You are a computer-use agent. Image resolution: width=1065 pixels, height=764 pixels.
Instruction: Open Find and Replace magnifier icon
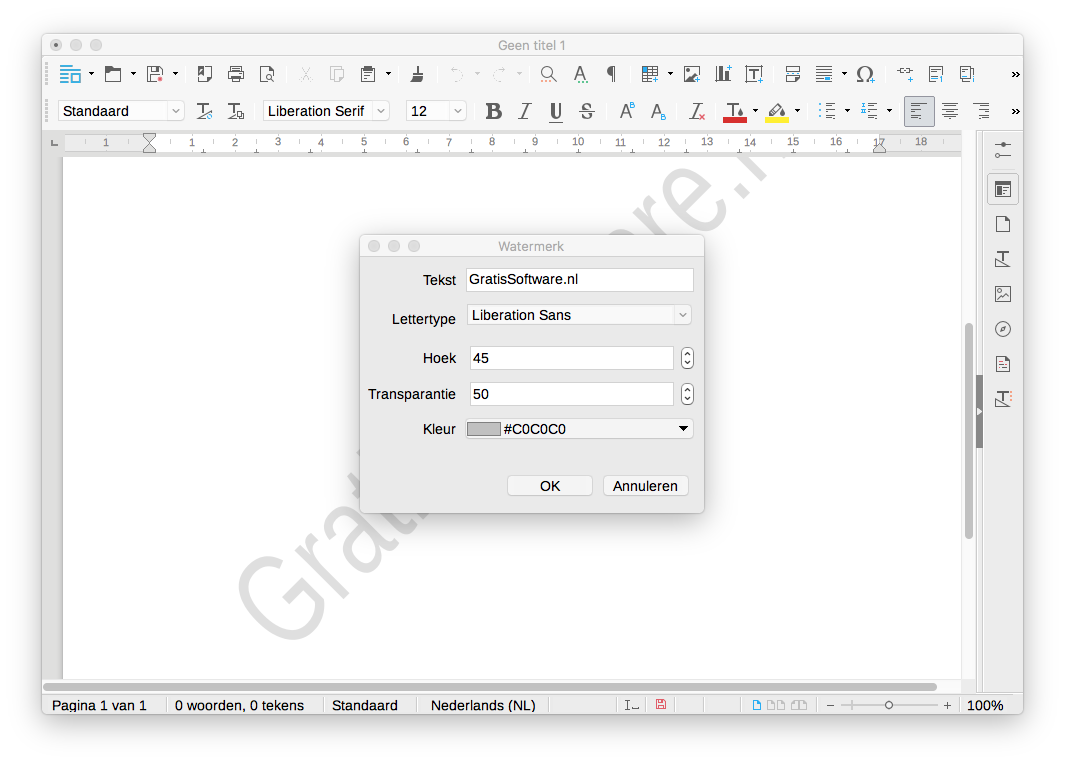pyautogui.click(x=548, y=74)
